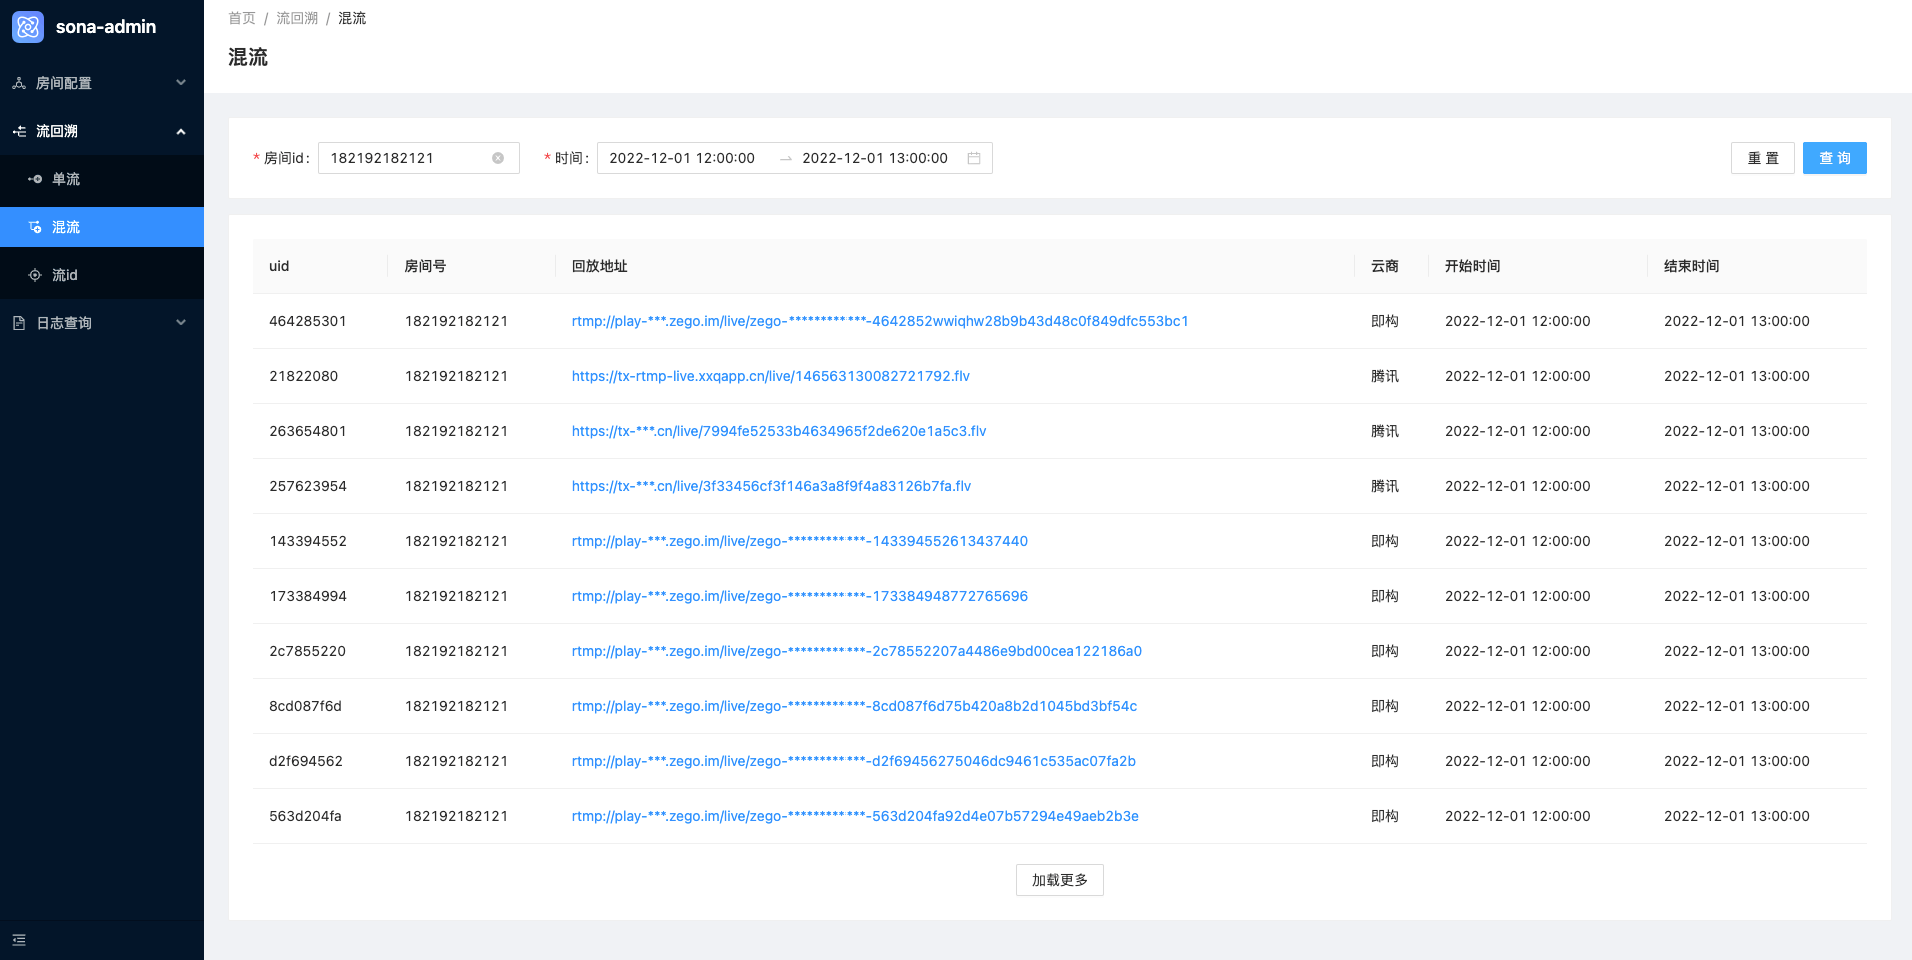Open the 3f33456cf3f flv replay link
Screen dimensions: 1912x960
click(x=771, y=486)
